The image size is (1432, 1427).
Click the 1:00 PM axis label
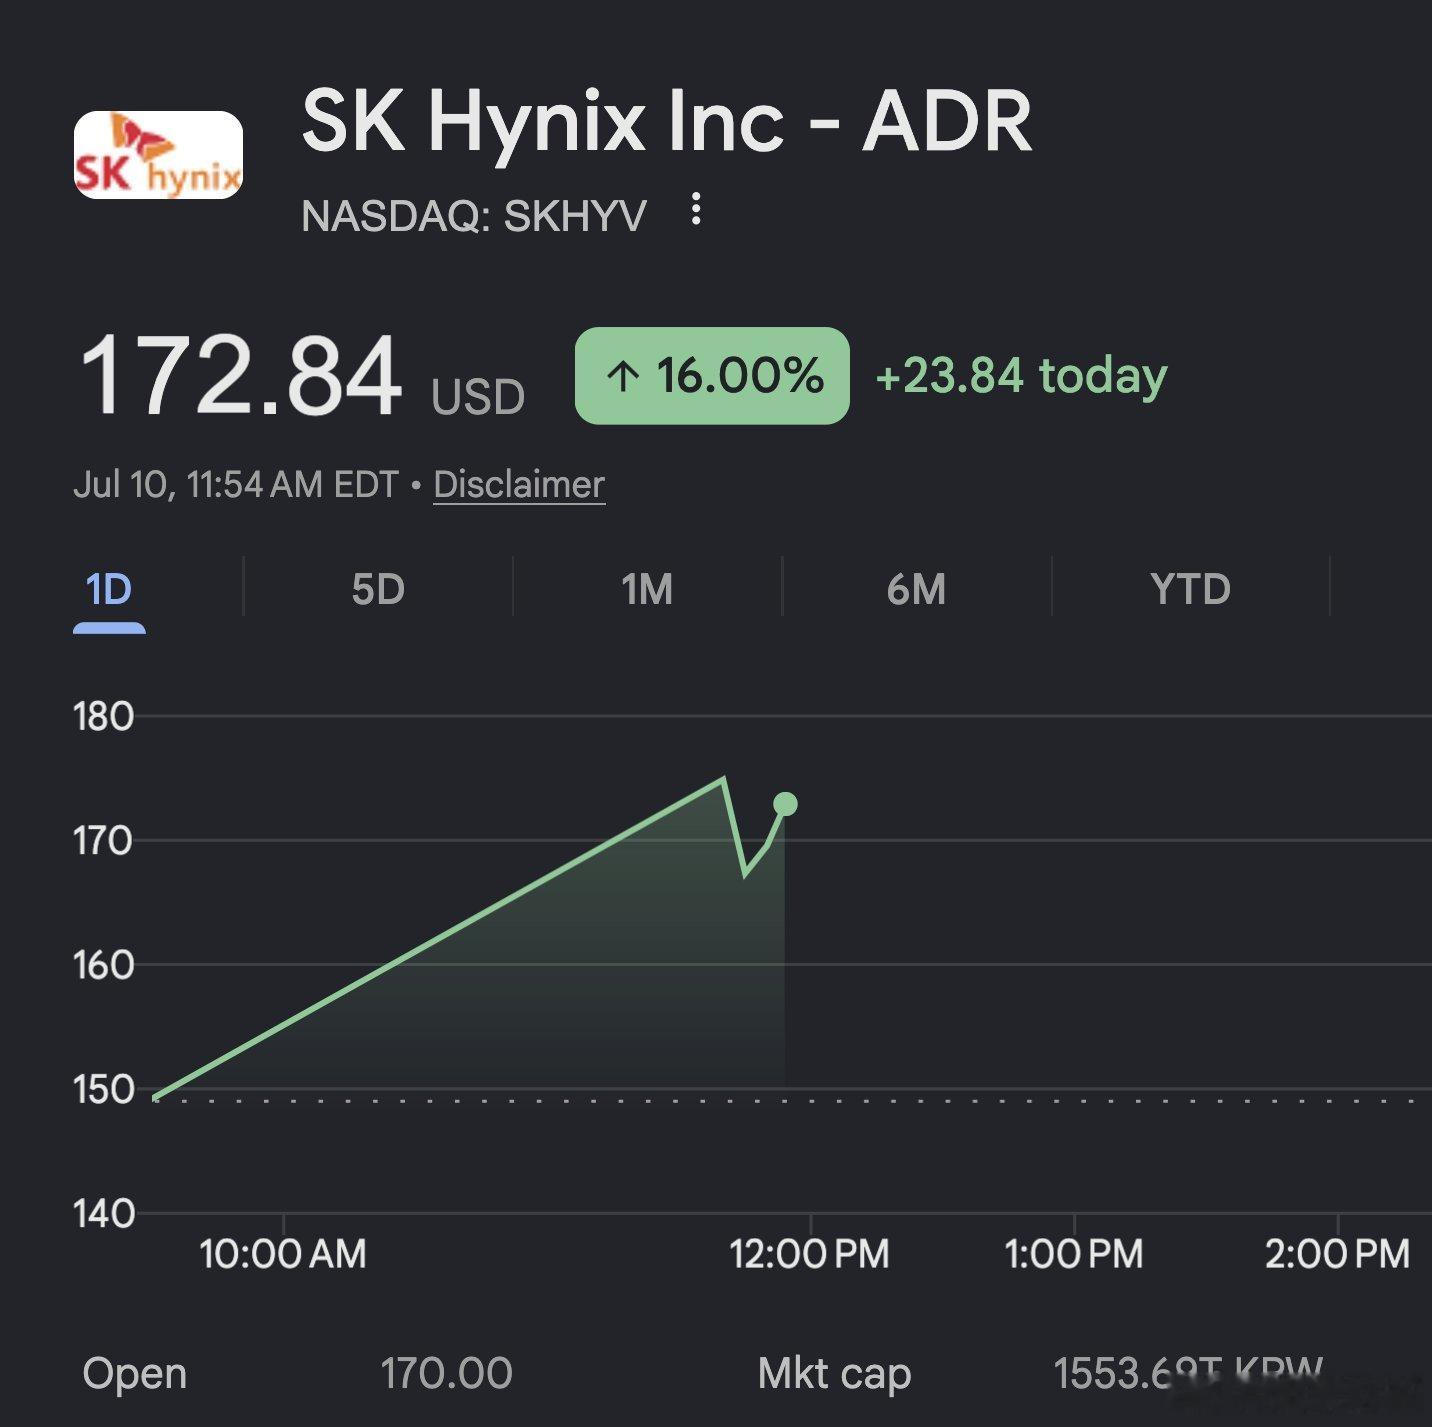coord(1073,1254)
